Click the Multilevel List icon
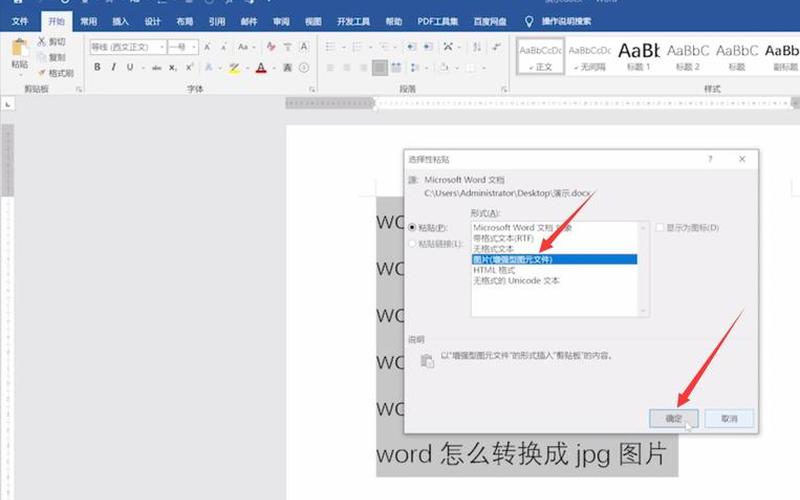This screenshot has height=500, width=800. 384,47
